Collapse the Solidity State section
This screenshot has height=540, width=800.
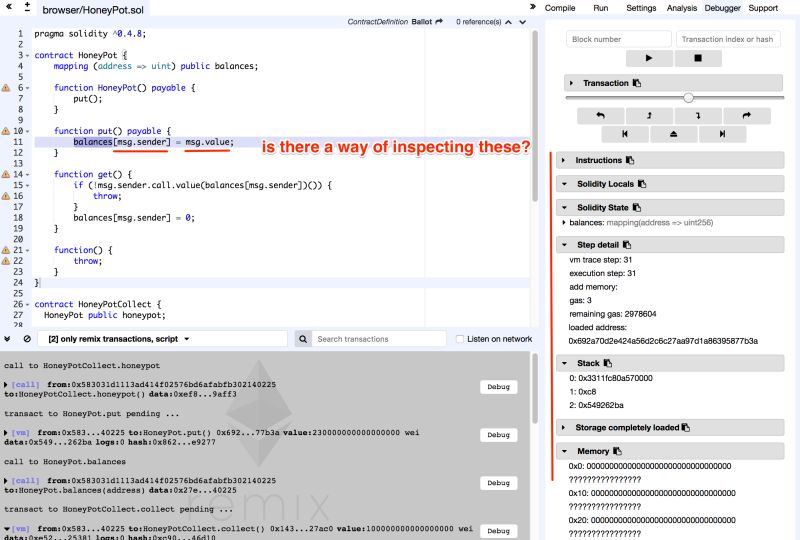tap(564, 208)
